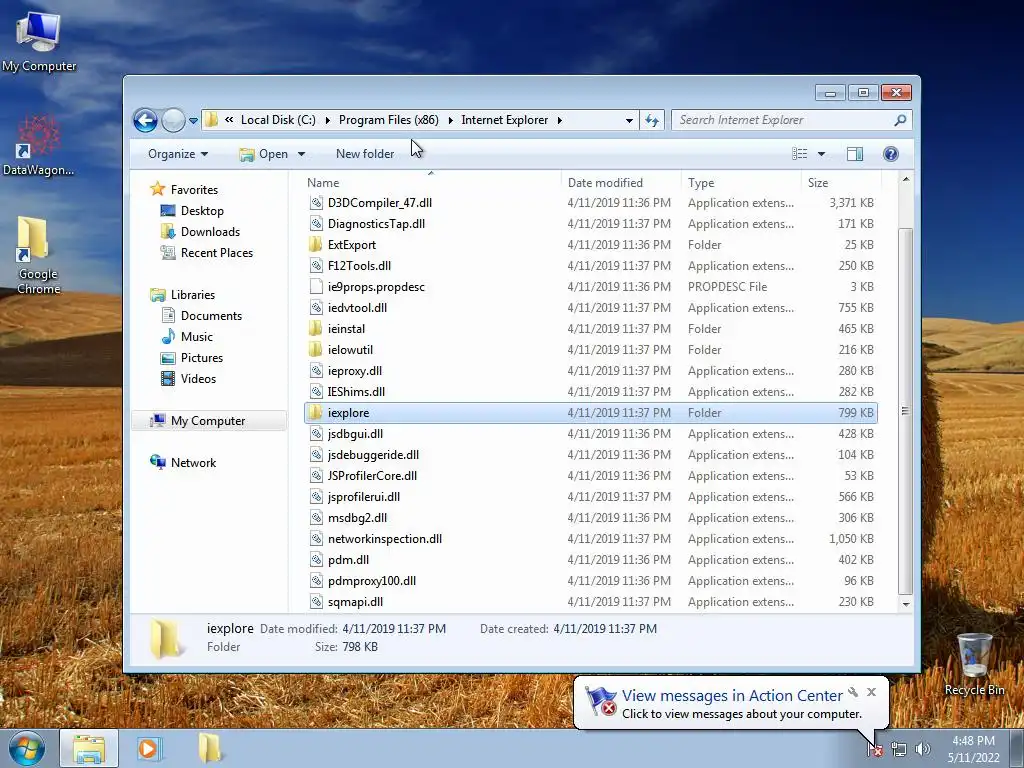Click the Forward navigation arrow button
The width and height of the screenshot is (1024, 768).
coord(173,120)
